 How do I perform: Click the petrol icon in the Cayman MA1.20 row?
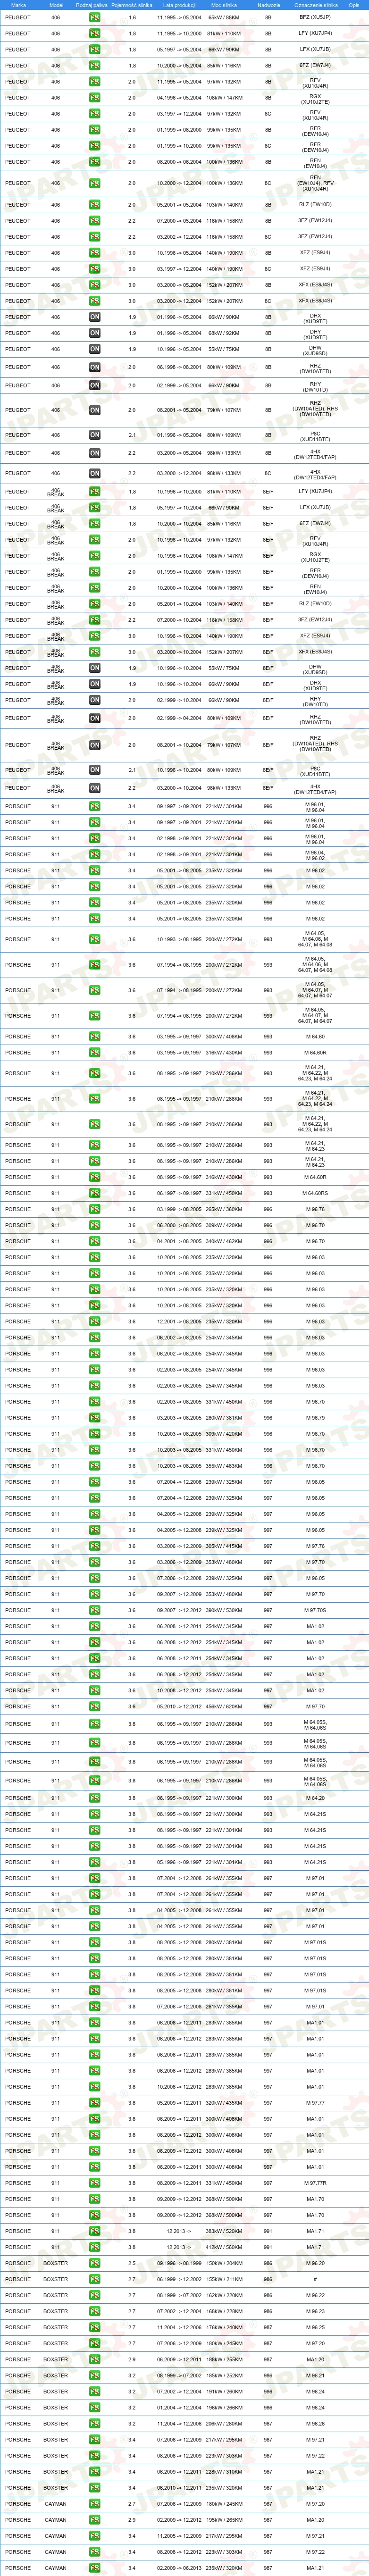(x=95, y=2519)
